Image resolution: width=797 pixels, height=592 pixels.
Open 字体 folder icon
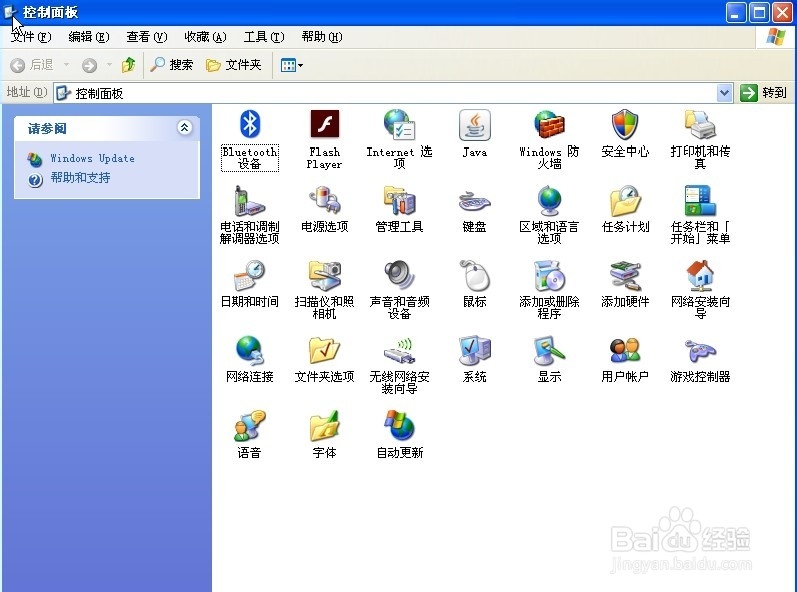click(x=324, y=425)
